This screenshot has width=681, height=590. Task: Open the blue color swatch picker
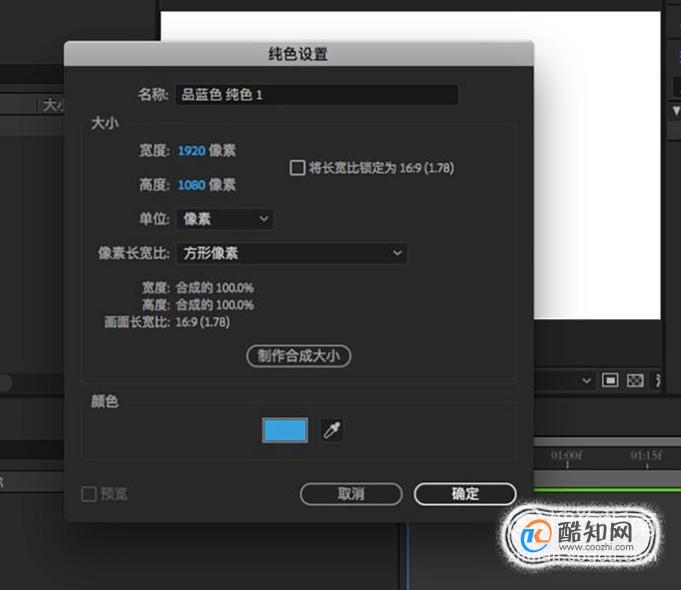pyautogui.click(x=285, y=430)
